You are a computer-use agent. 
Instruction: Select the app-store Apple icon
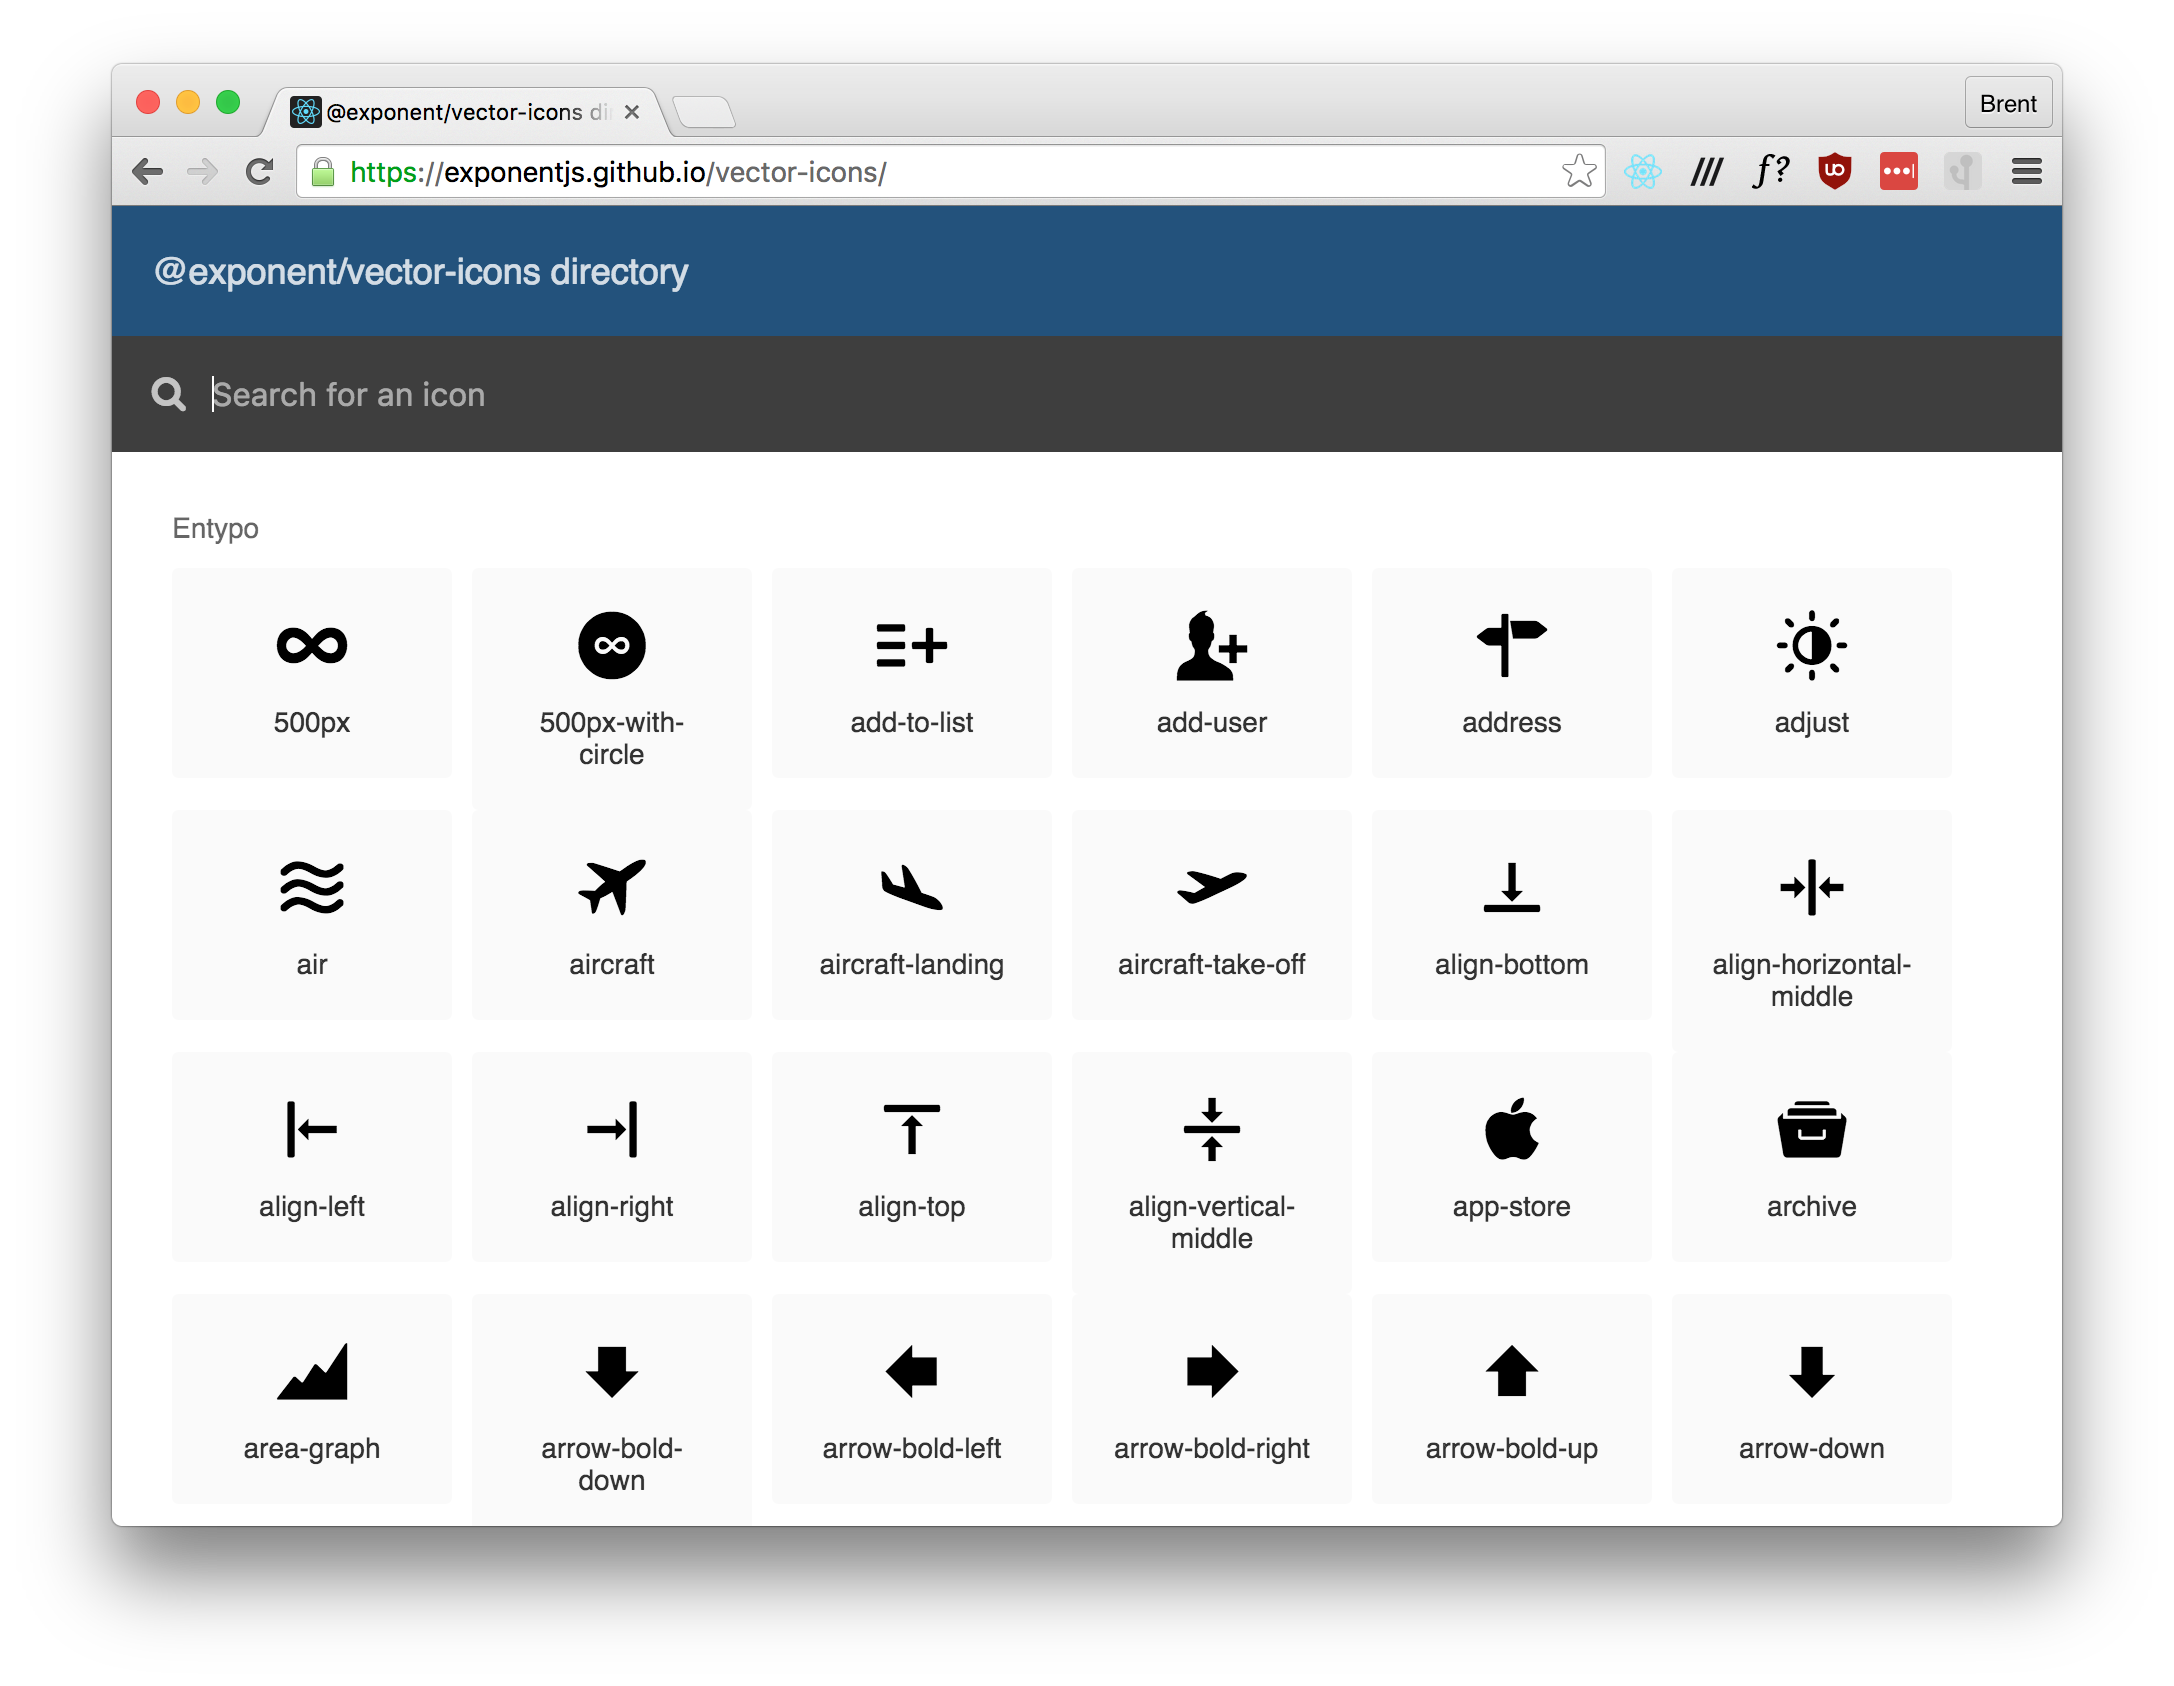point(1511,1130)
